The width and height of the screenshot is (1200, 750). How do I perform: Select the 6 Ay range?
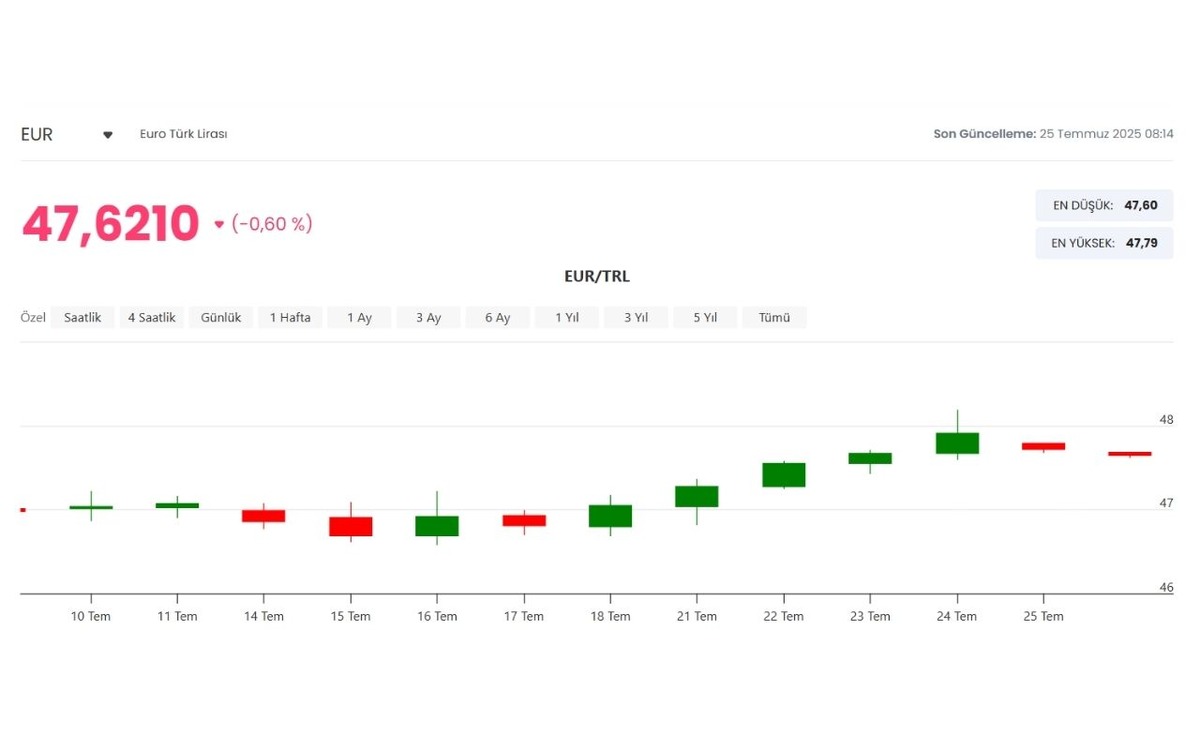pos(497,317)
